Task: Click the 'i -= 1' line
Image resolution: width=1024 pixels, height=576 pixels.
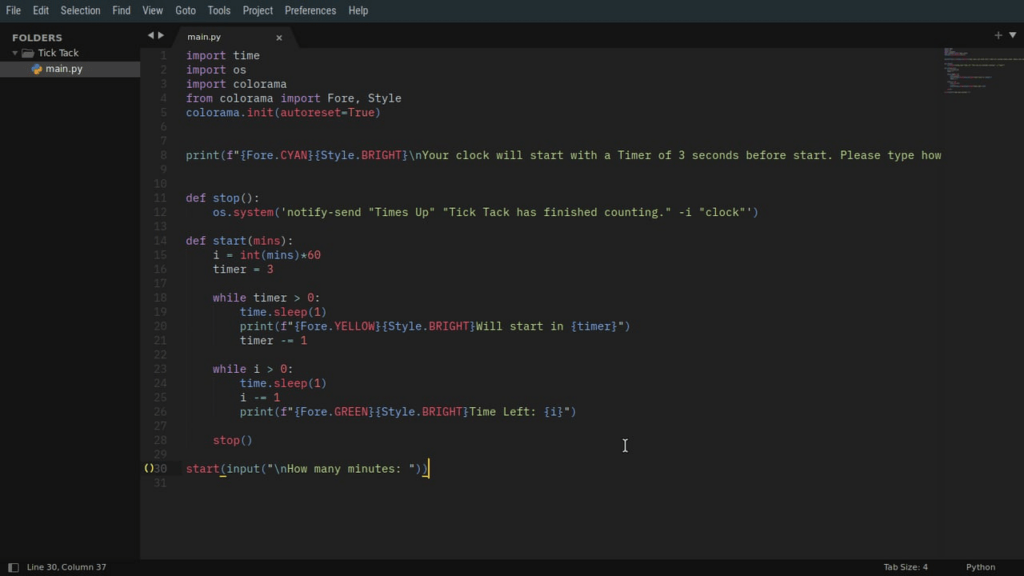Action: click(x=259, y=398)
